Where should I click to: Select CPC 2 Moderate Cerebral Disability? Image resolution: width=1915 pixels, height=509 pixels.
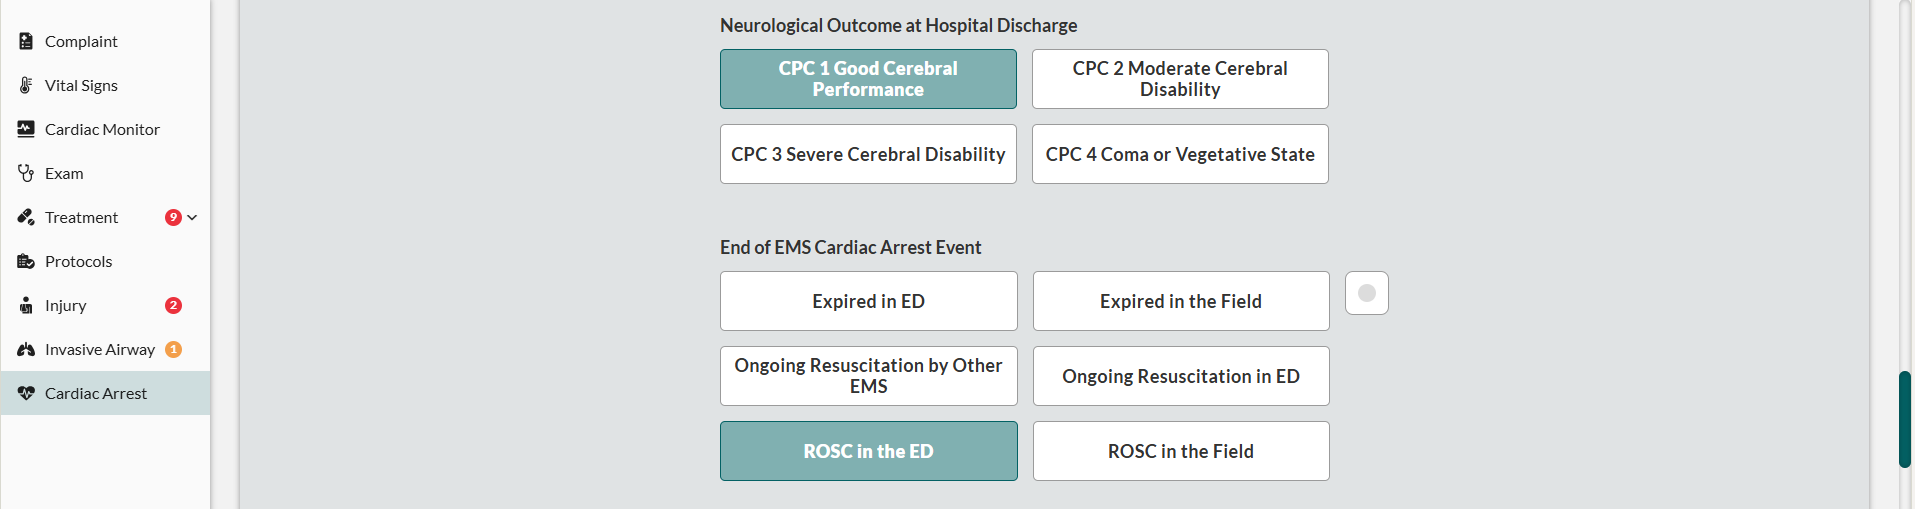point(1180,79)
